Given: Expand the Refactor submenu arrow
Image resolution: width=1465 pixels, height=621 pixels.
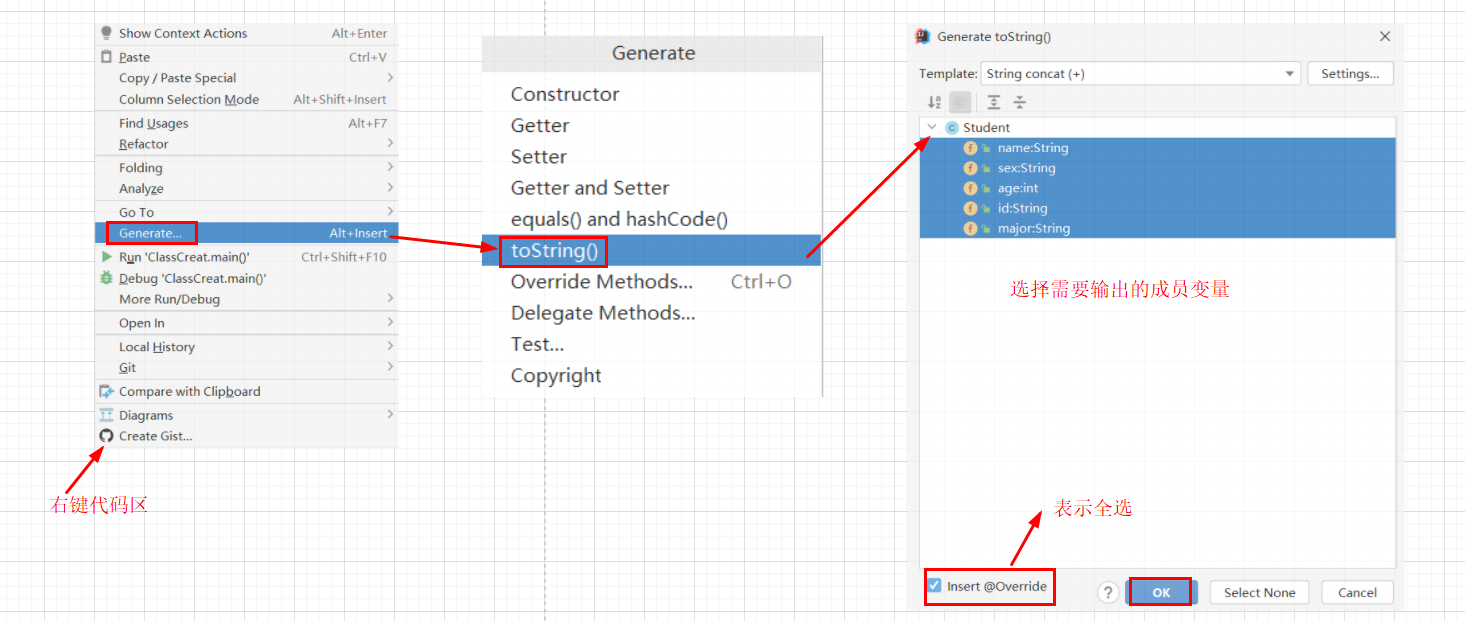Looking at the screenshot, I should coord(390,143).
